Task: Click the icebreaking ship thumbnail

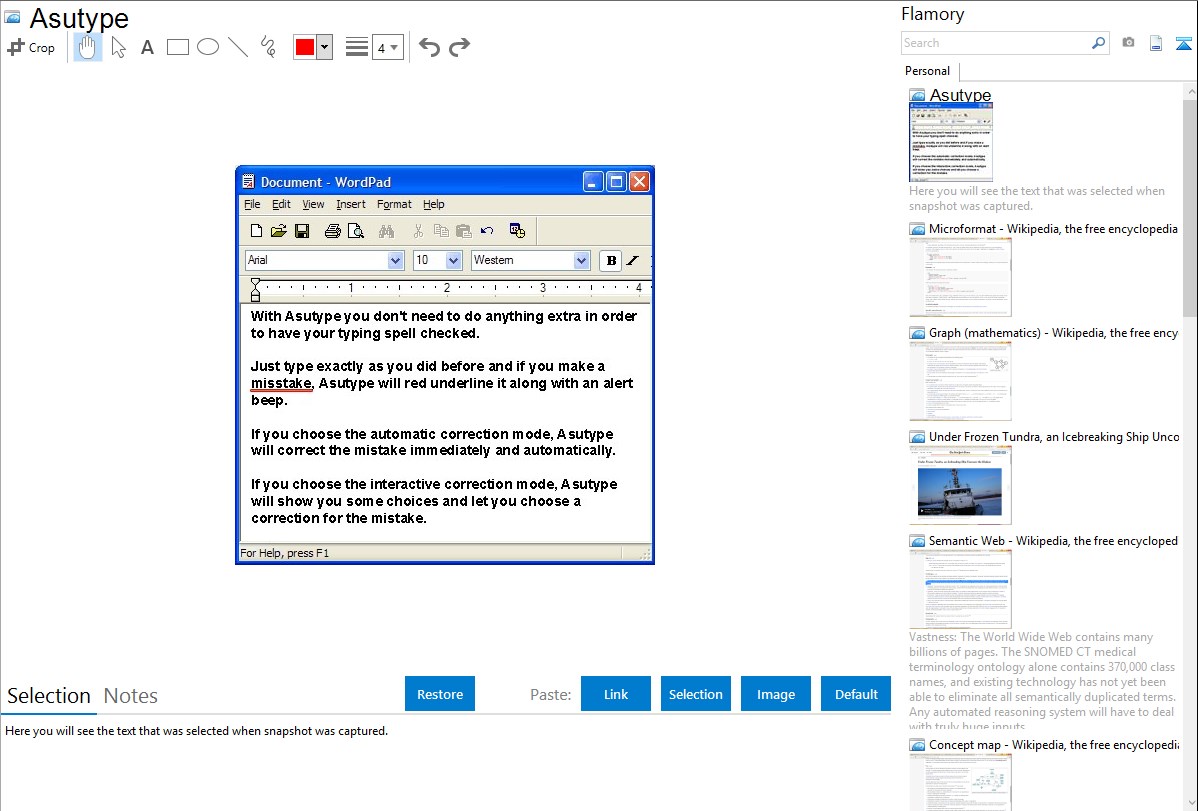Action: click(x=960, y=485)
